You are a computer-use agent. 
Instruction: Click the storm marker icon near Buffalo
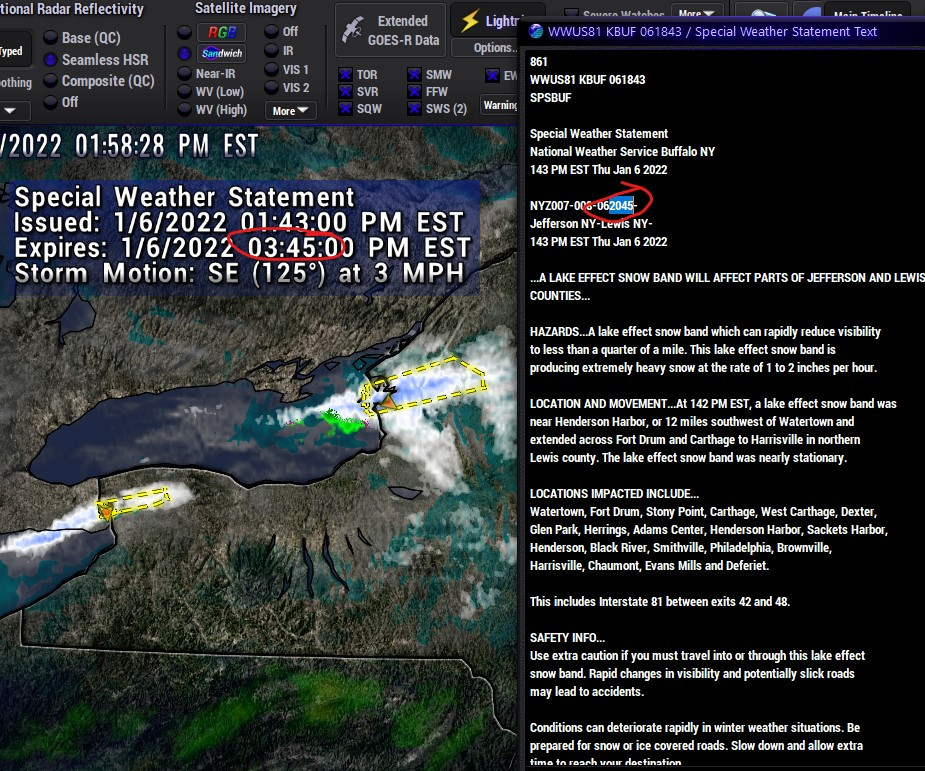tap(105, 510)
